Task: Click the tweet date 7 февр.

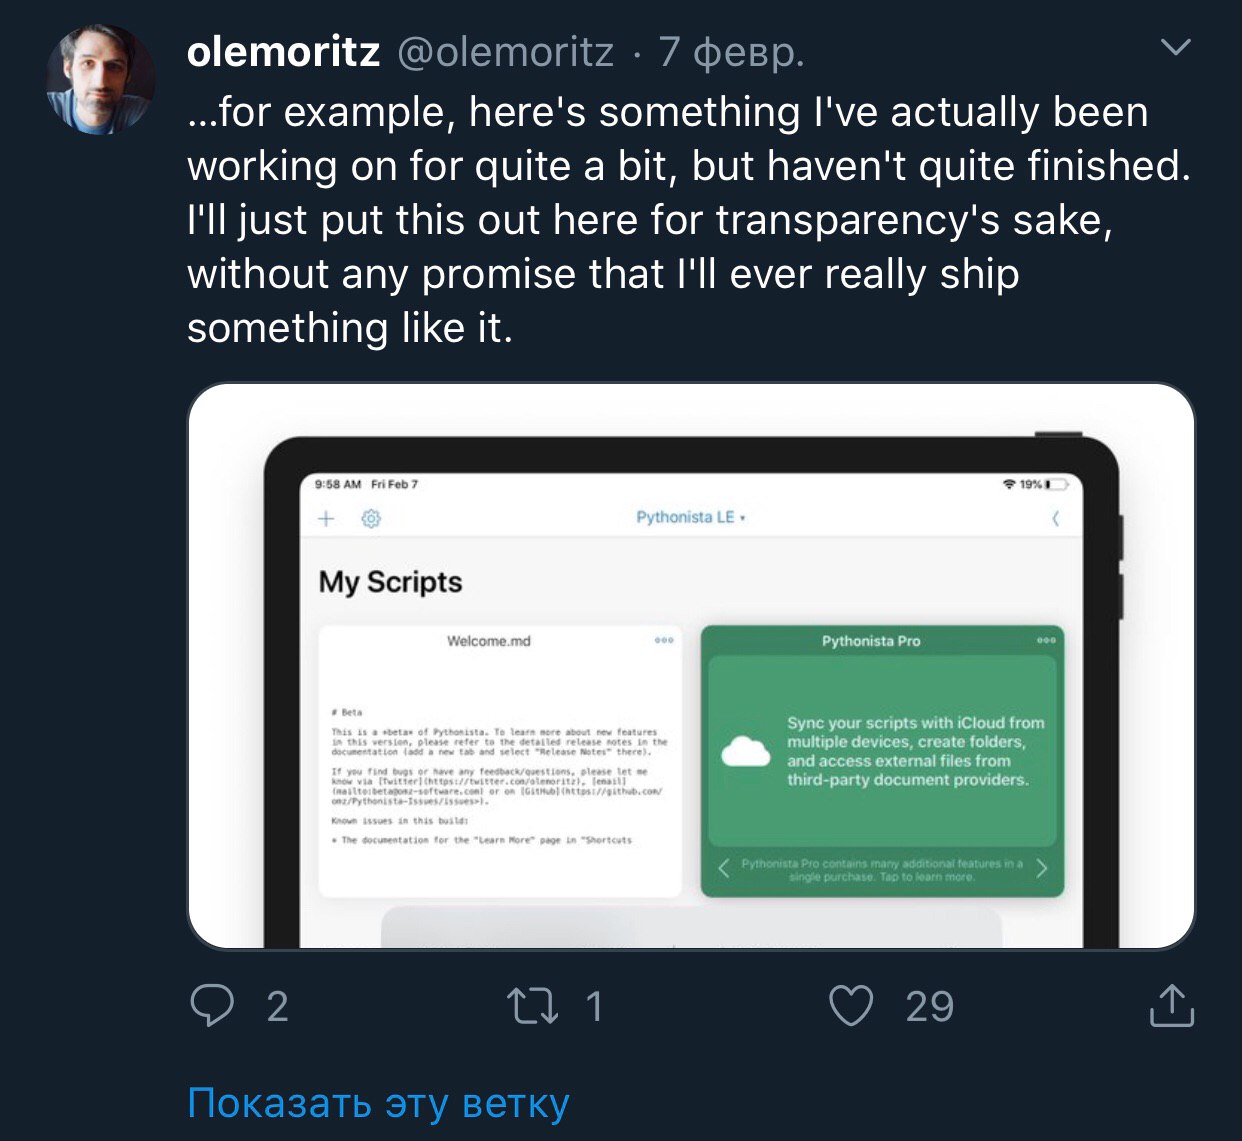Action: coord(732,52)
